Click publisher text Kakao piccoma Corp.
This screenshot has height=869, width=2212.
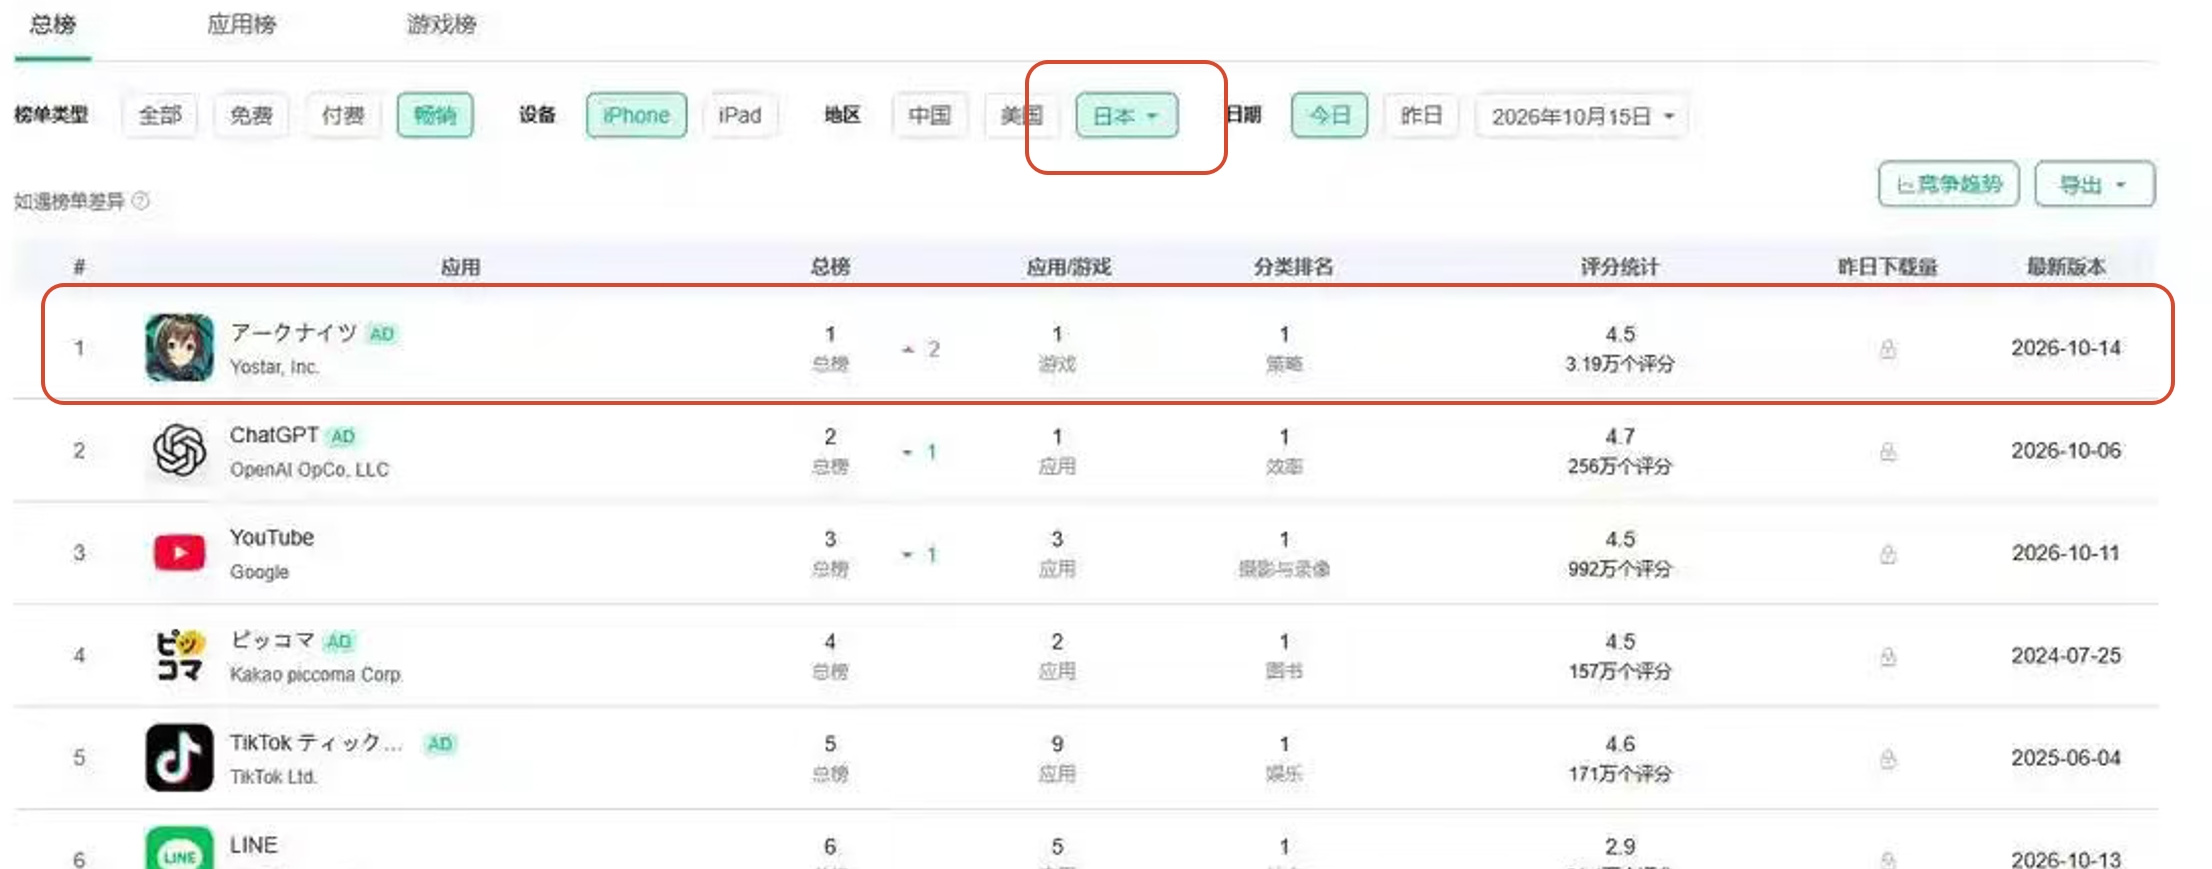[316, 674]
